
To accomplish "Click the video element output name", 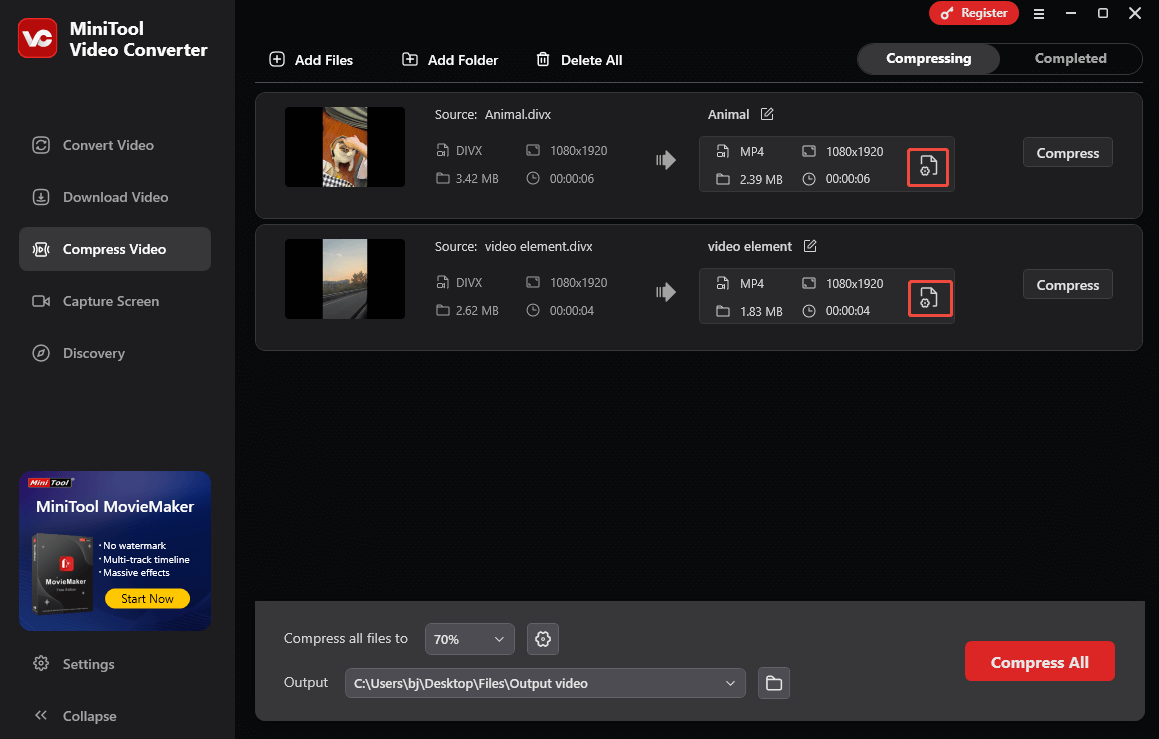I will click(750, 246).
